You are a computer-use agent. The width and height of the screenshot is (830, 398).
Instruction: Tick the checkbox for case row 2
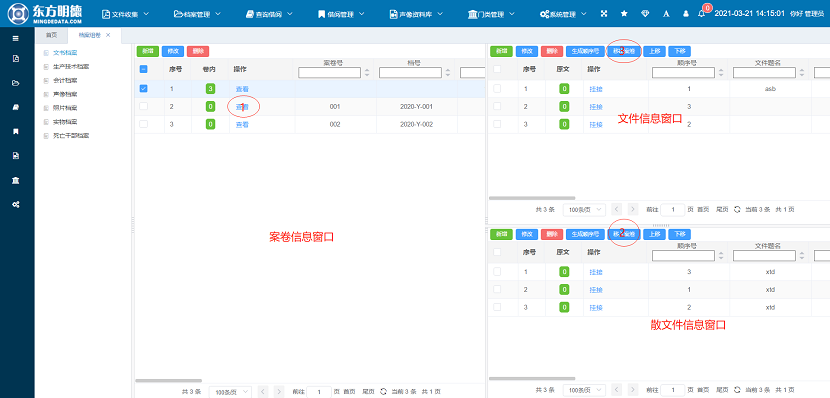[x=143, y=106]
